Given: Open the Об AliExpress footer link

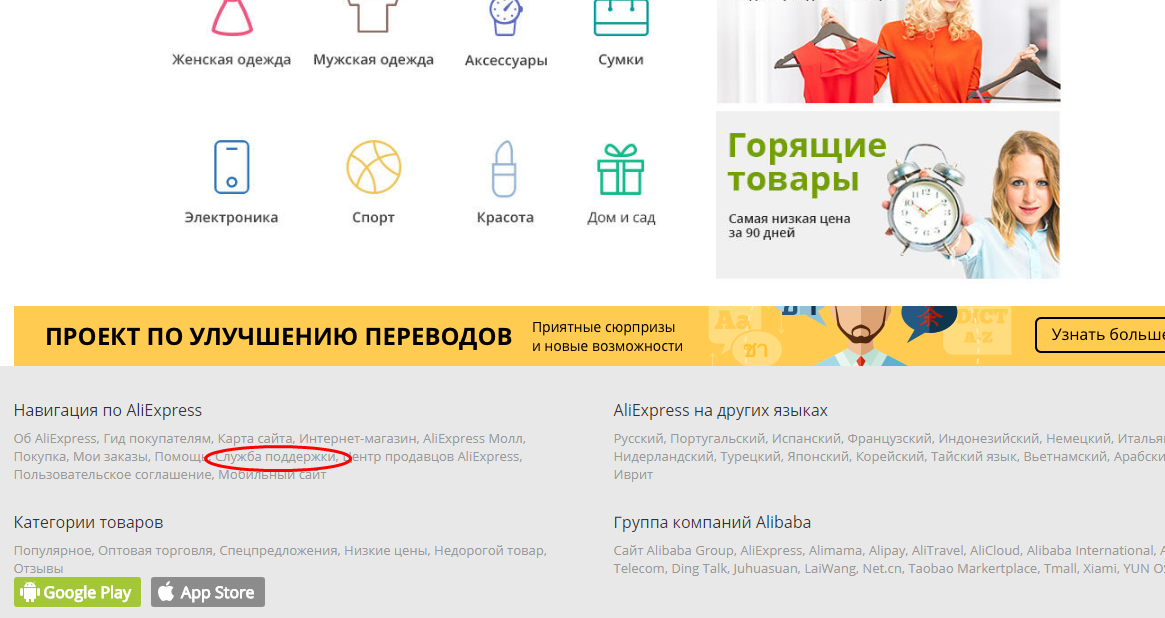Looking at the screenshot, I should (55, 438).
